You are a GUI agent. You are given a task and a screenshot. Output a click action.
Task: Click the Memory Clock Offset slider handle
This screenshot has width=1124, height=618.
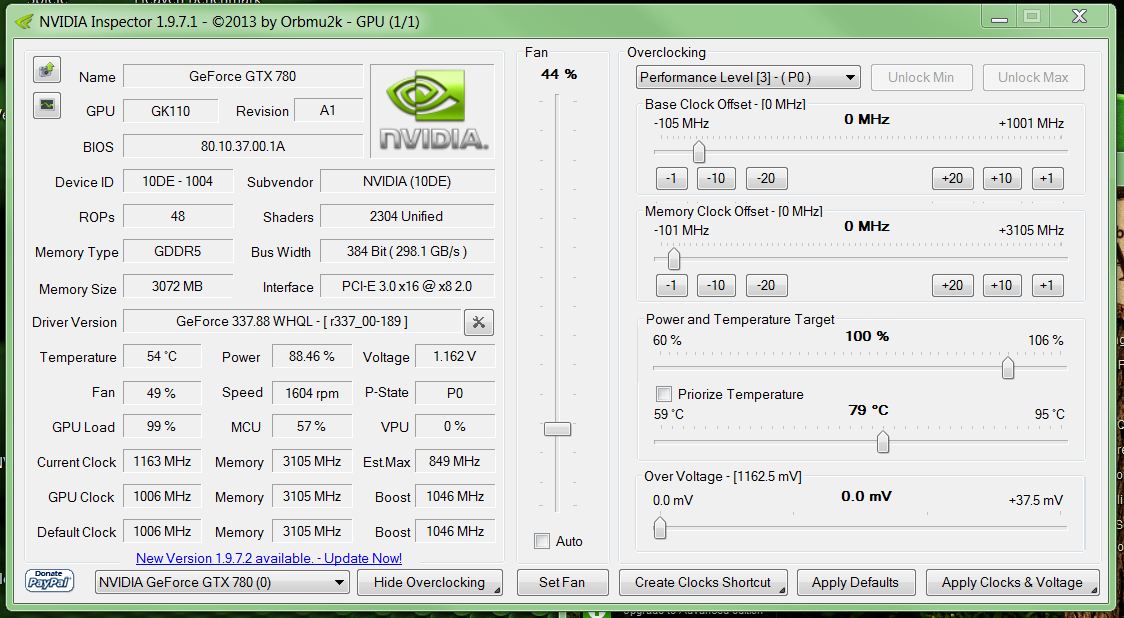674,259
